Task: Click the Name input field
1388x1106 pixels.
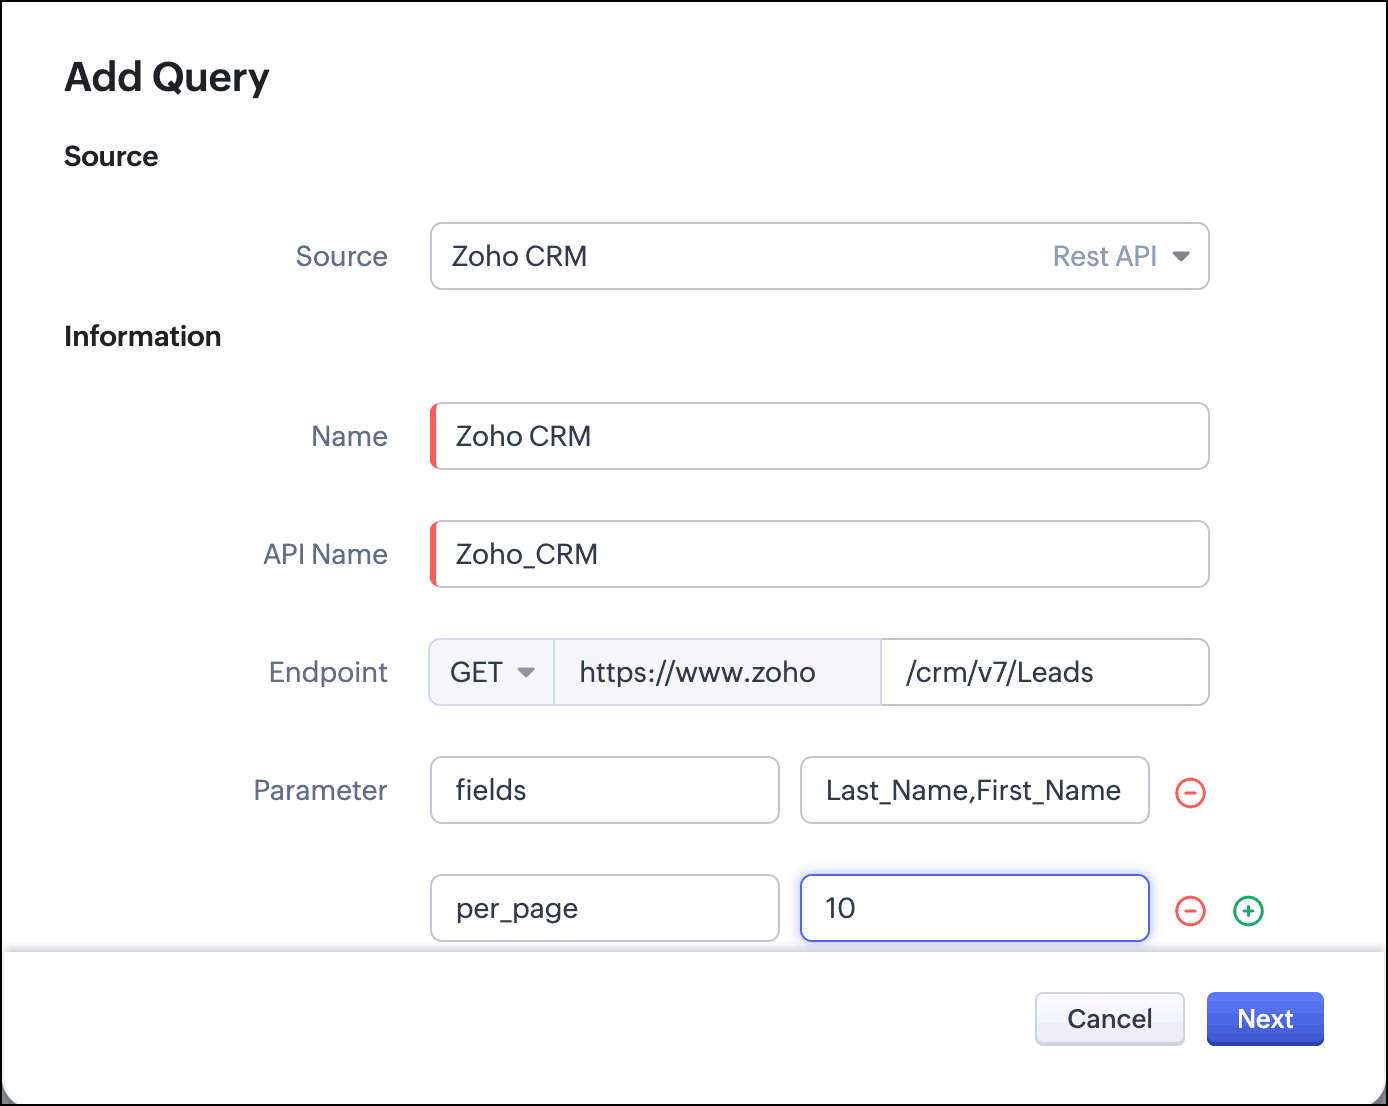Action: click(820, 436)
